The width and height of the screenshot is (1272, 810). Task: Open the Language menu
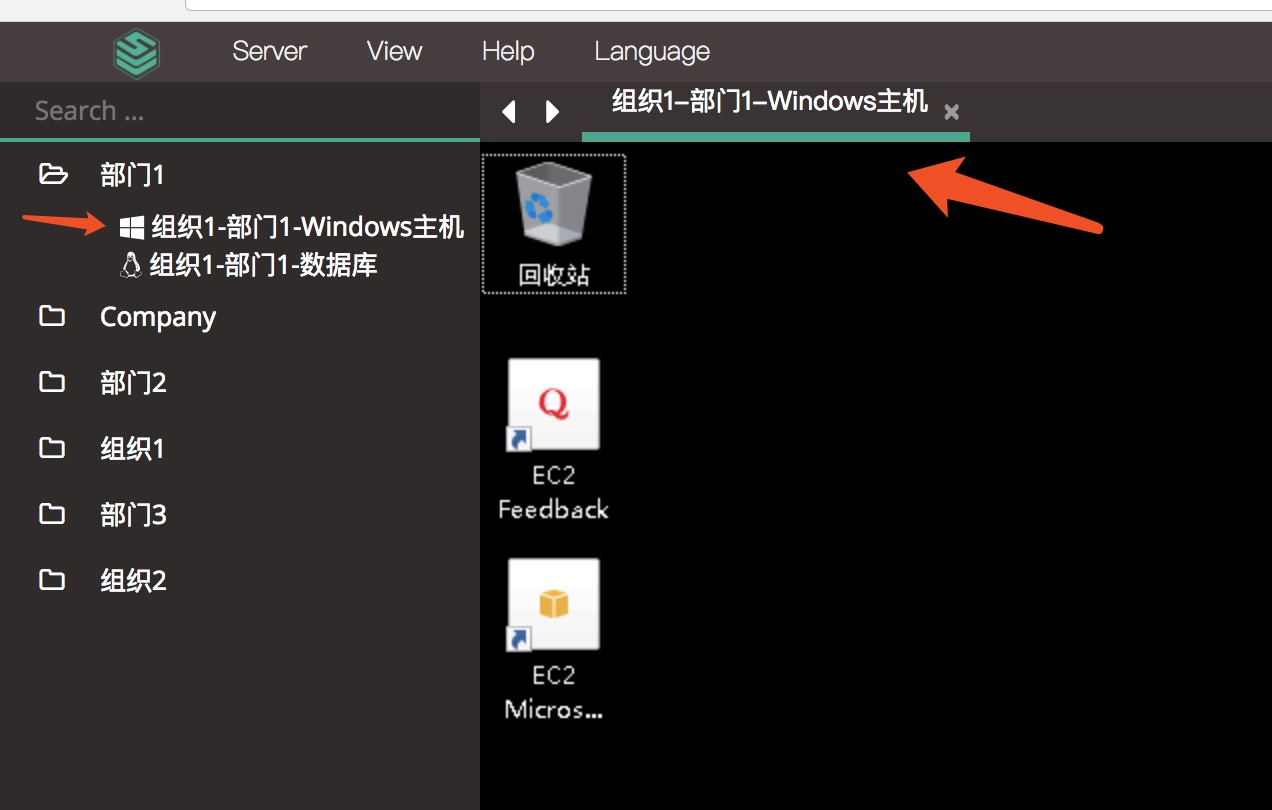pyautogui.click(x=651, y=51)
